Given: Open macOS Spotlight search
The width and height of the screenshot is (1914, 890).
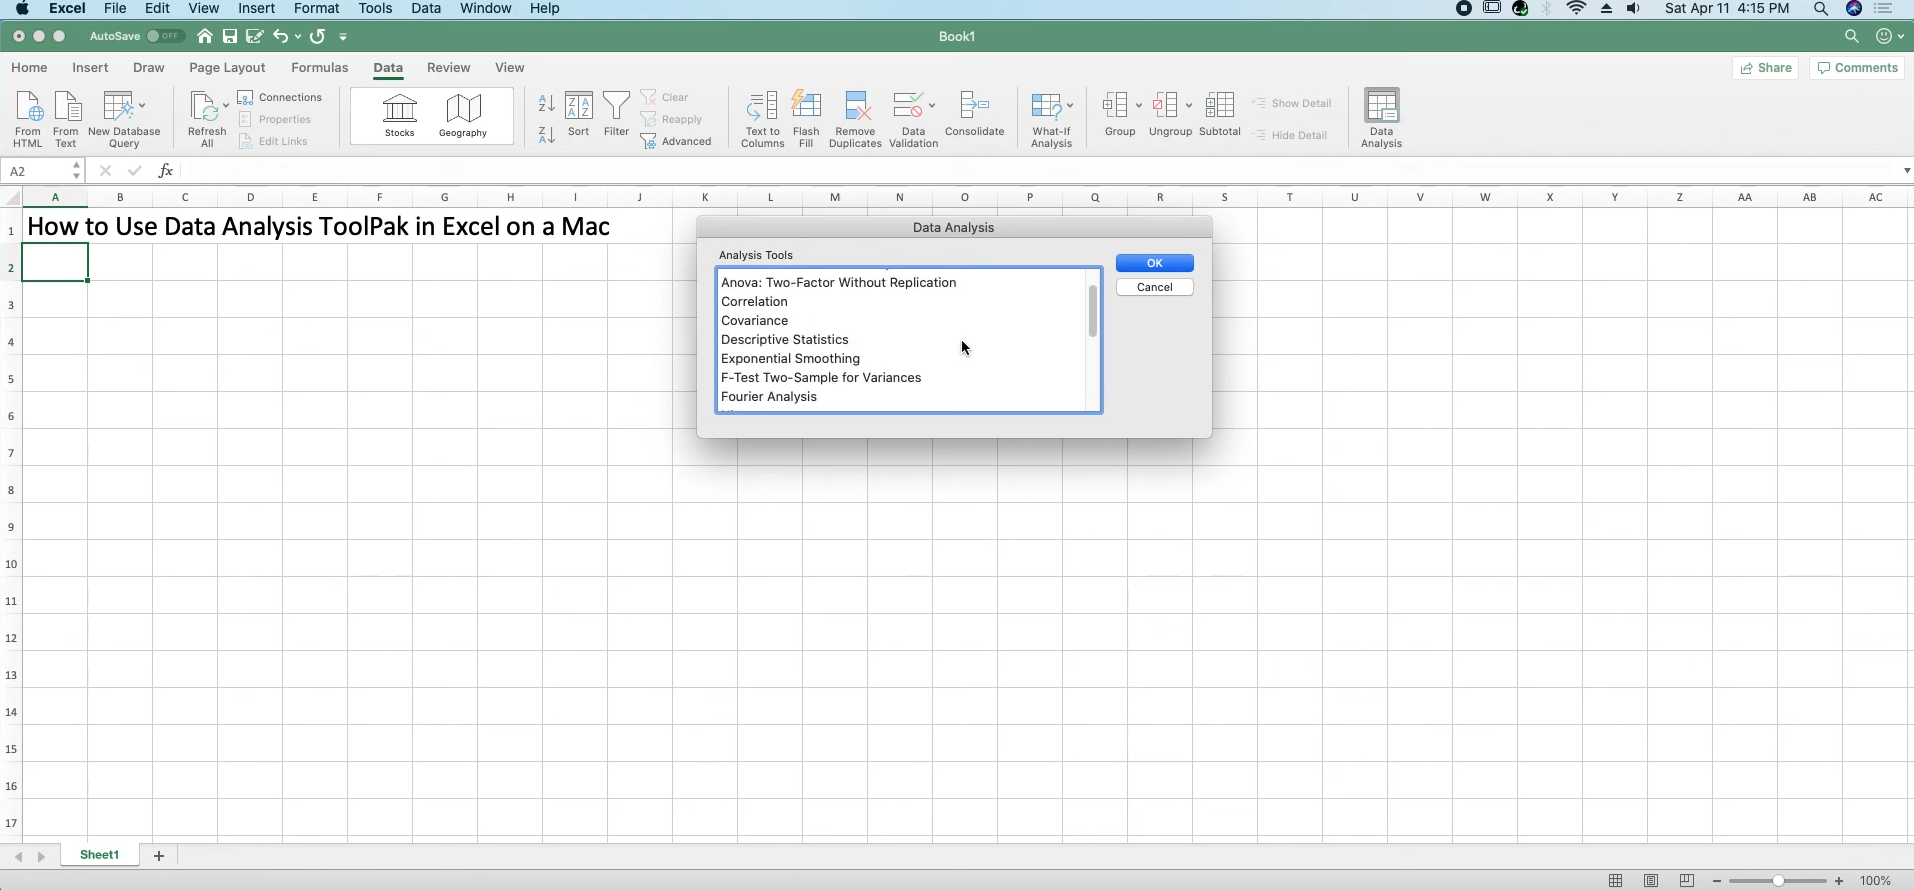Looking at the screenshot, I should [x=1821, y=9].
